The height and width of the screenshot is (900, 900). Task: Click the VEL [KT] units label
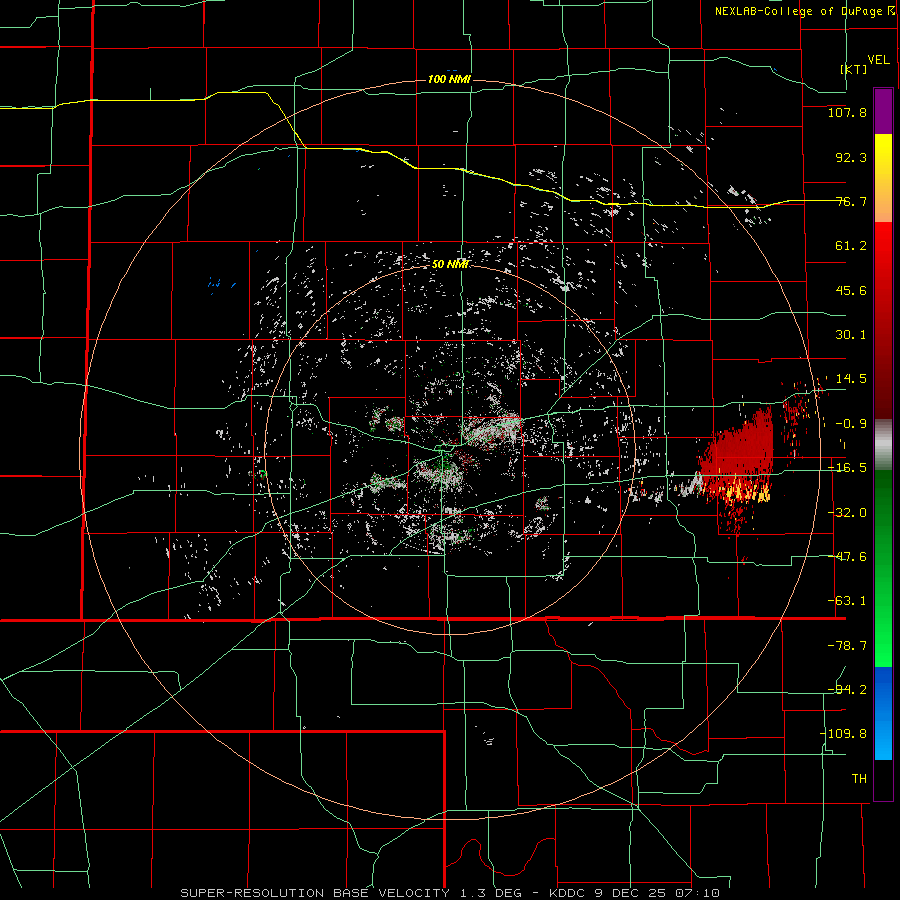864,64
